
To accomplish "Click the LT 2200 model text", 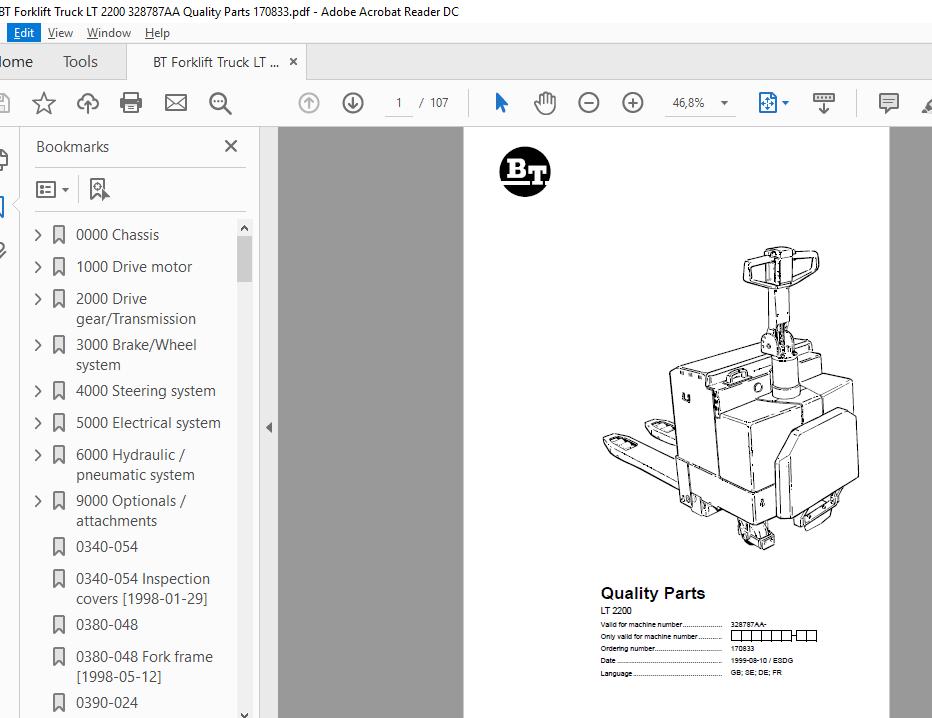I will coord(616,610).
